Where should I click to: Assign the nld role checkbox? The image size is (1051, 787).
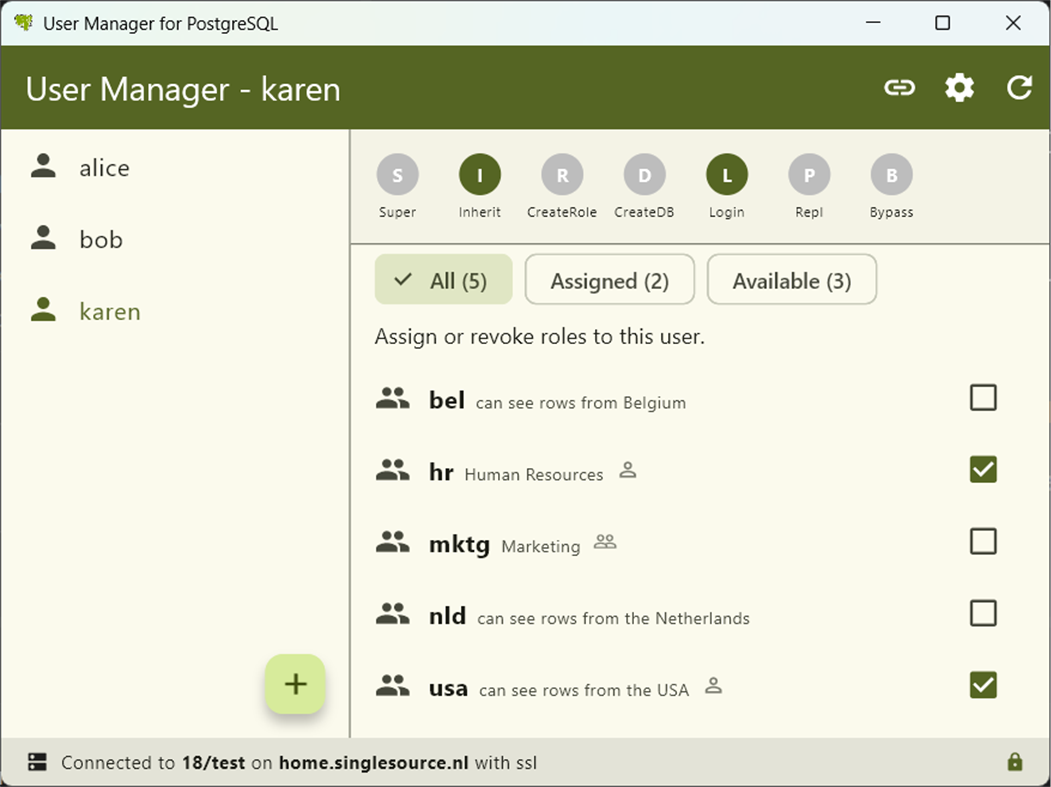click(x=983, y=613)
